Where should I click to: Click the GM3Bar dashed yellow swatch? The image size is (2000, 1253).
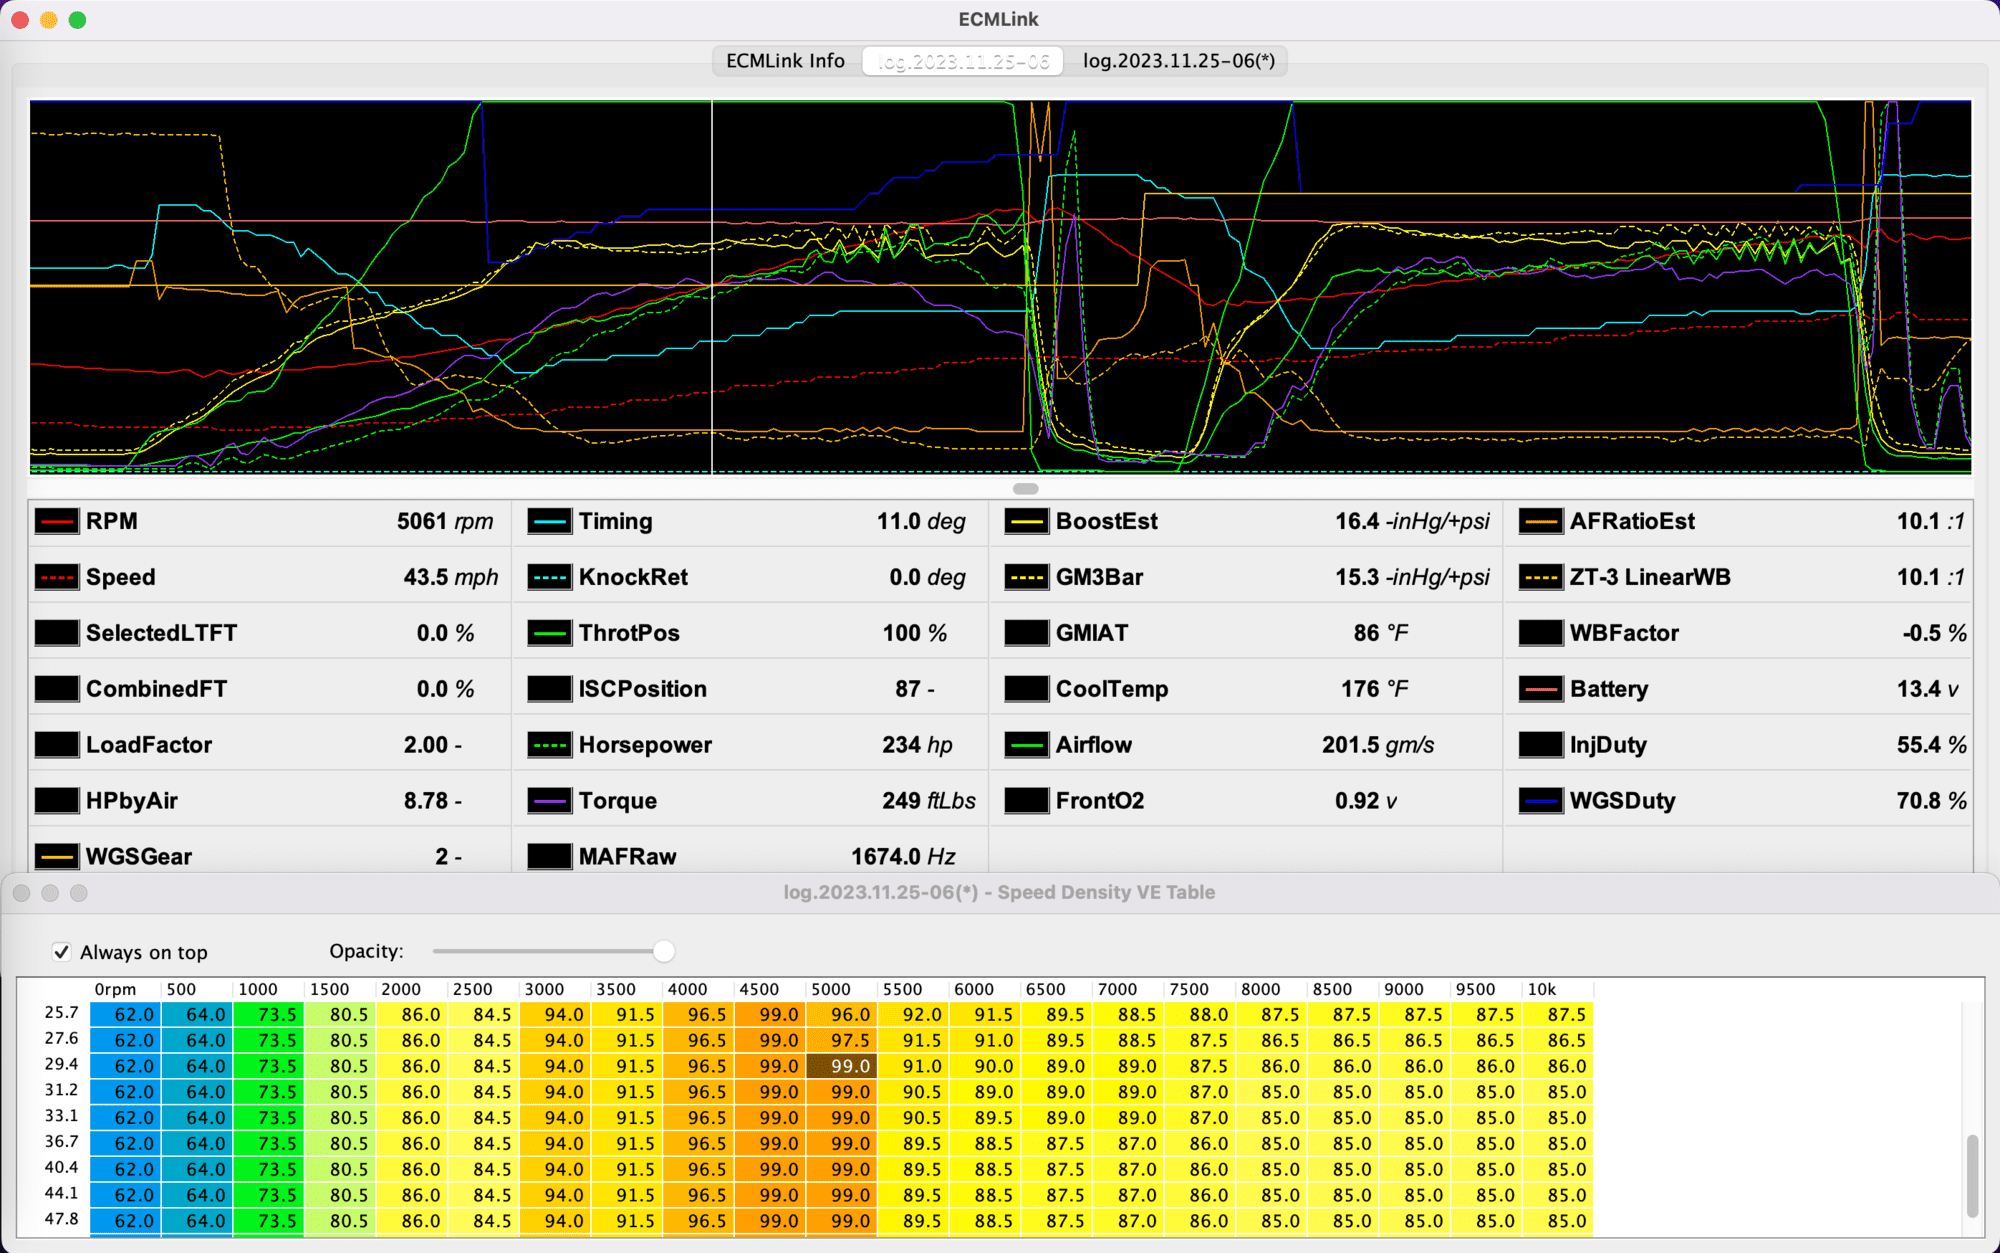1026,577
